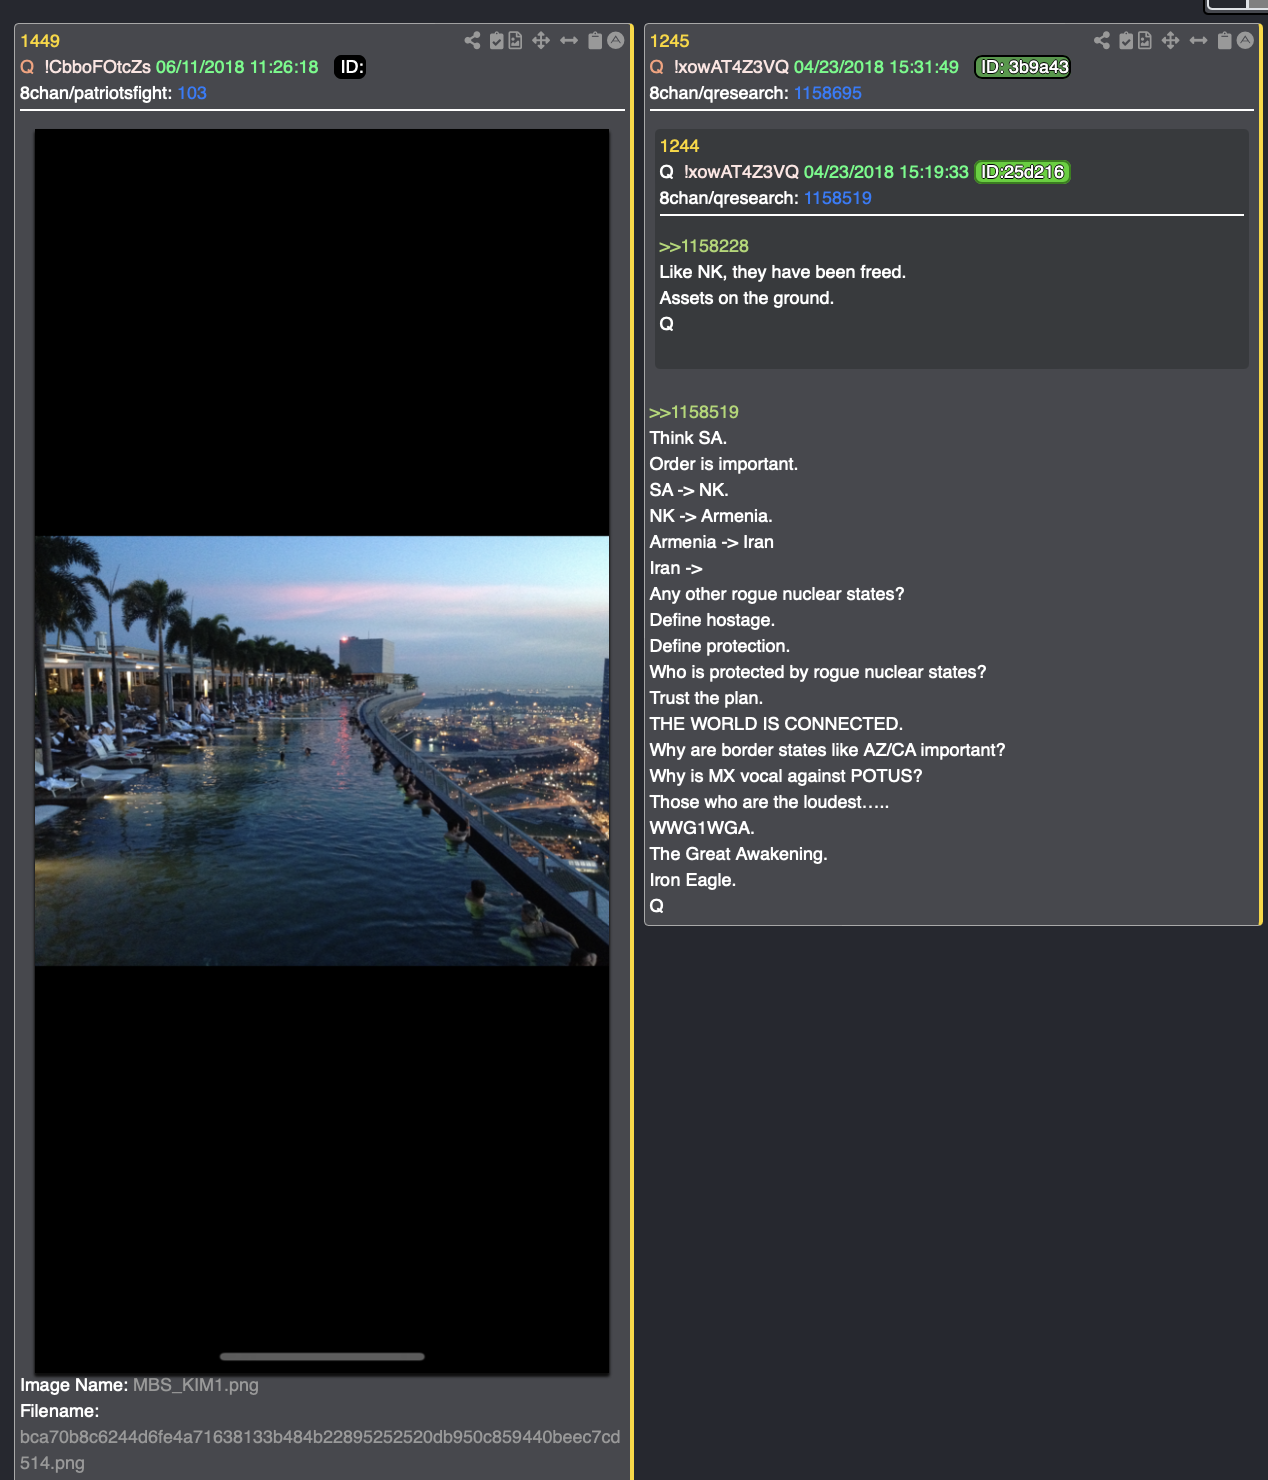The height and width of the screenshot is (1480, 1268).
Task: Click tripcode !xowAT4Z3VQ on post 1245
Action: (x=731, y=67)
